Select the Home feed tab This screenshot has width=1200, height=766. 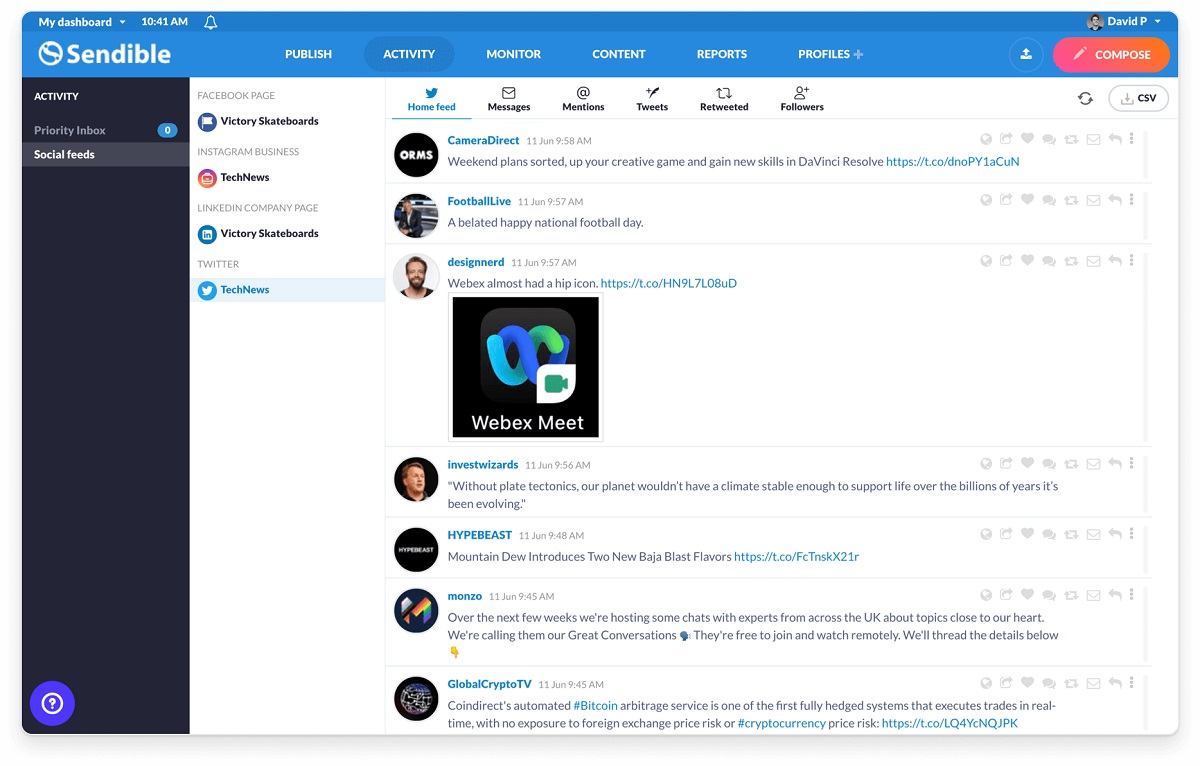tap(432, 99)
